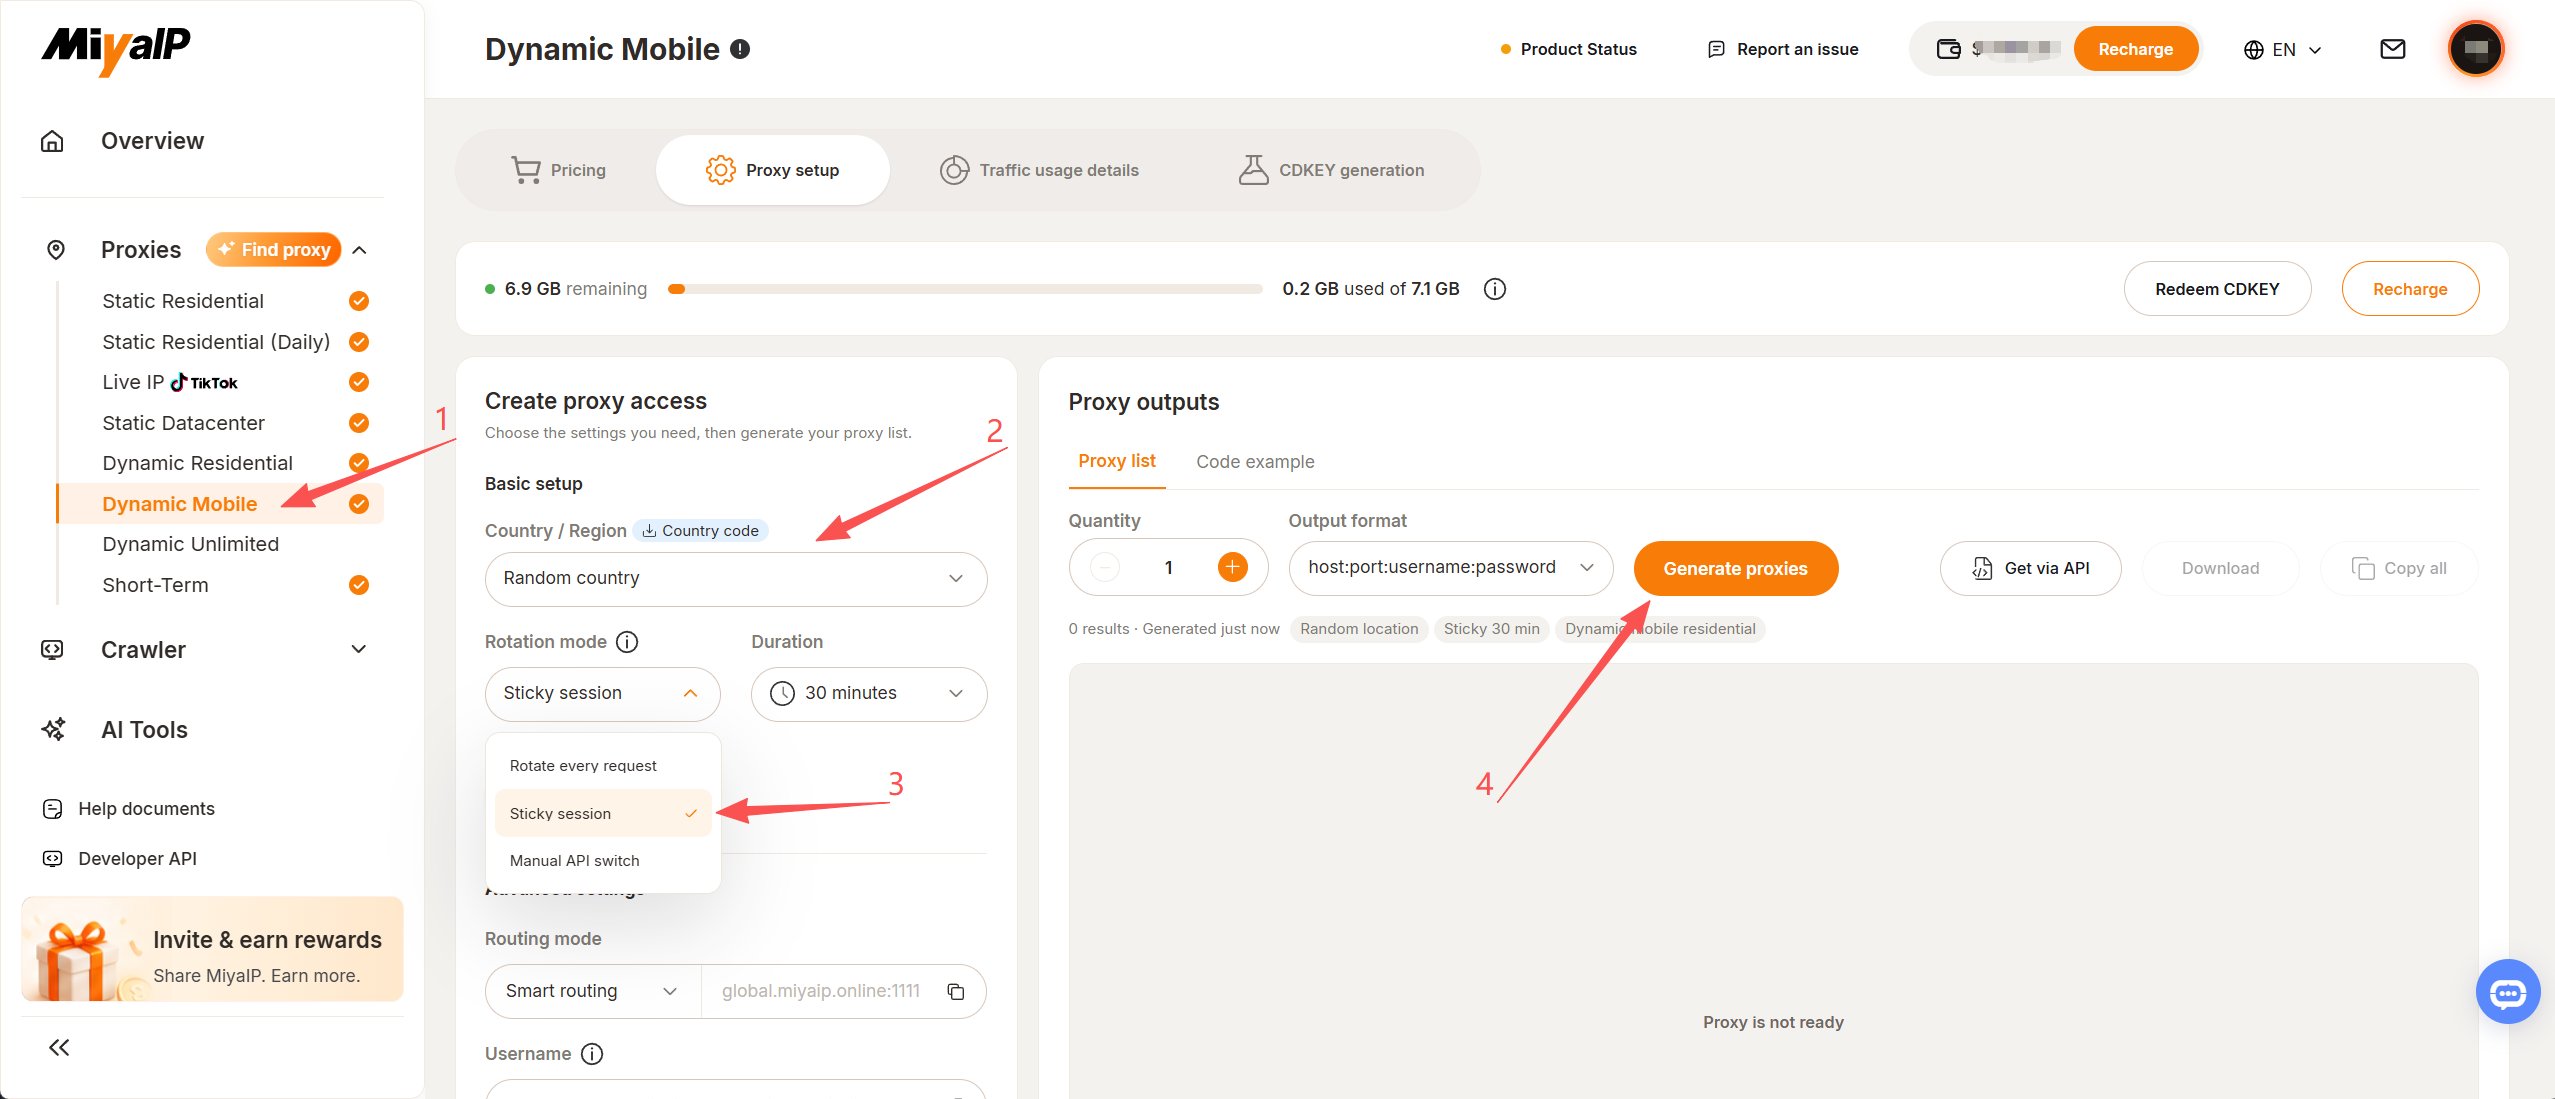
Task: Choose Sticky session in rotation list
Action: coord(603,814)
